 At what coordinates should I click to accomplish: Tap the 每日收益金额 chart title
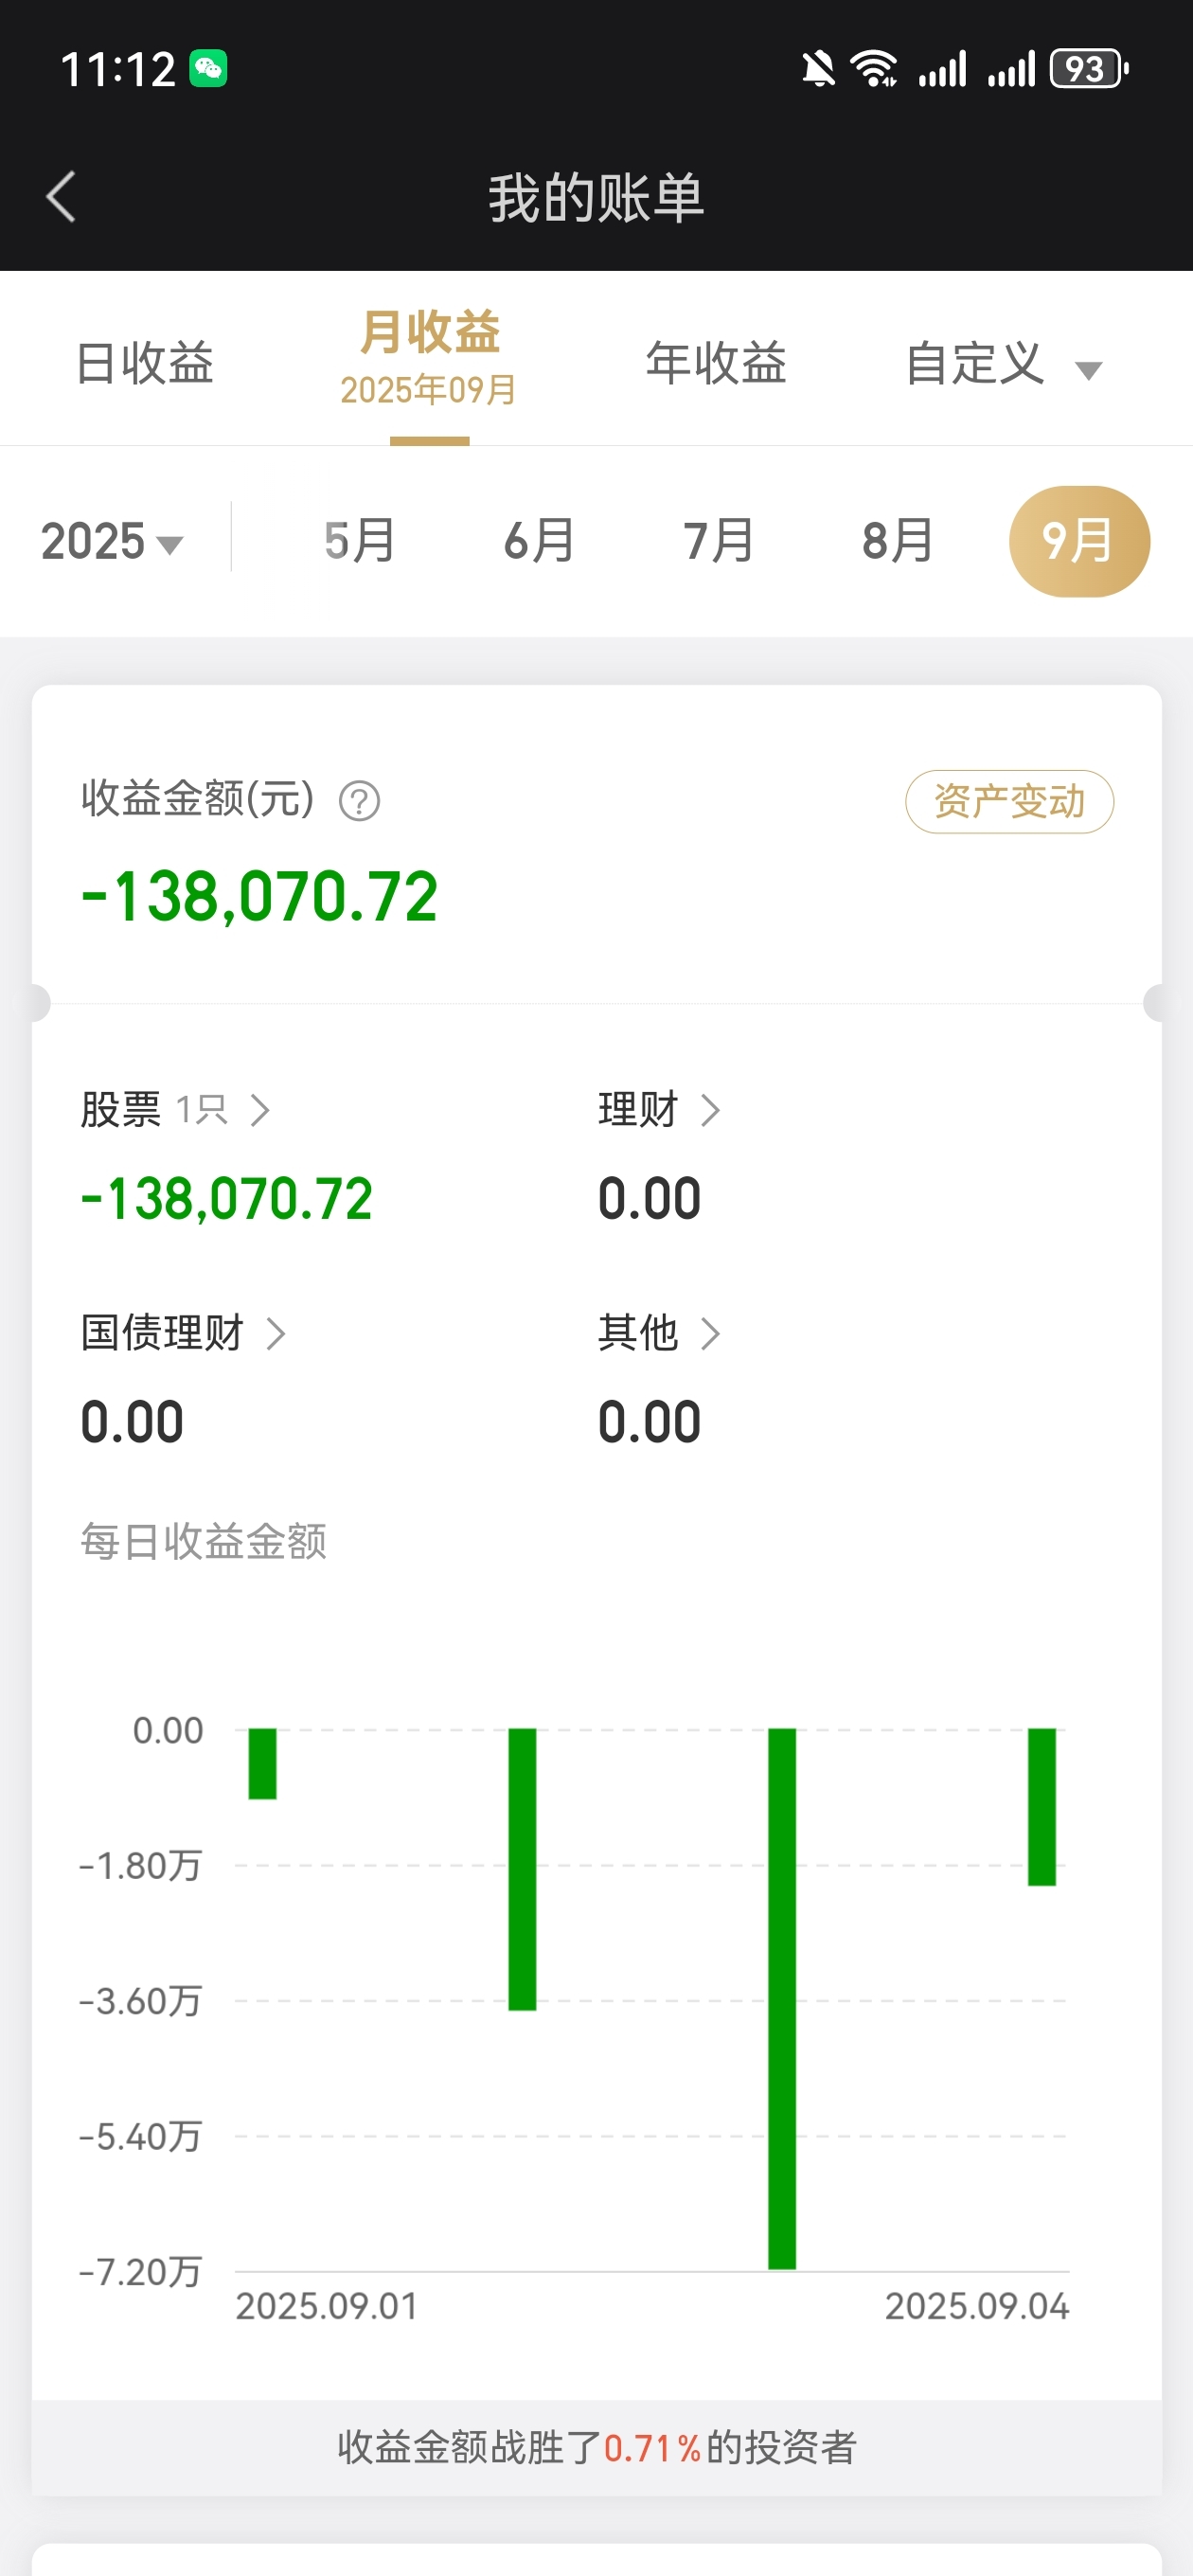204,1541
